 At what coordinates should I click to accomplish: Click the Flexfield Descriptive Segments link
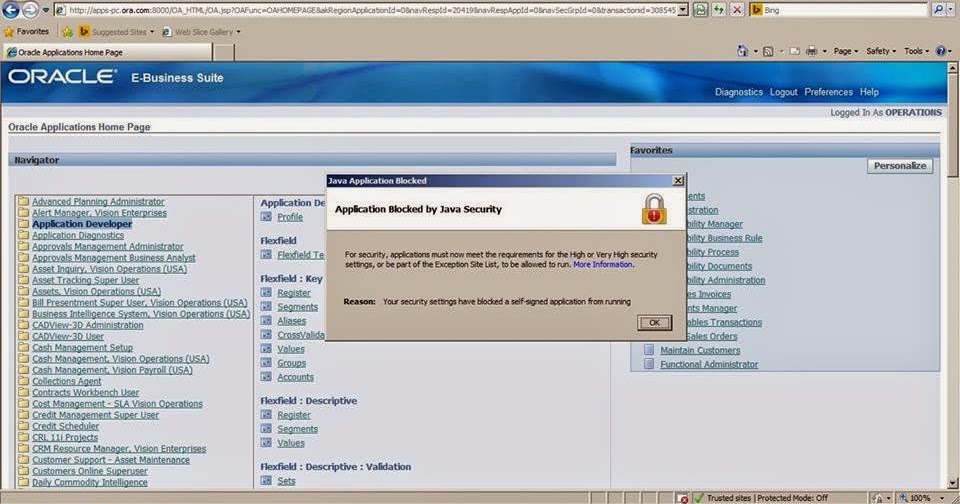(298, 429)
